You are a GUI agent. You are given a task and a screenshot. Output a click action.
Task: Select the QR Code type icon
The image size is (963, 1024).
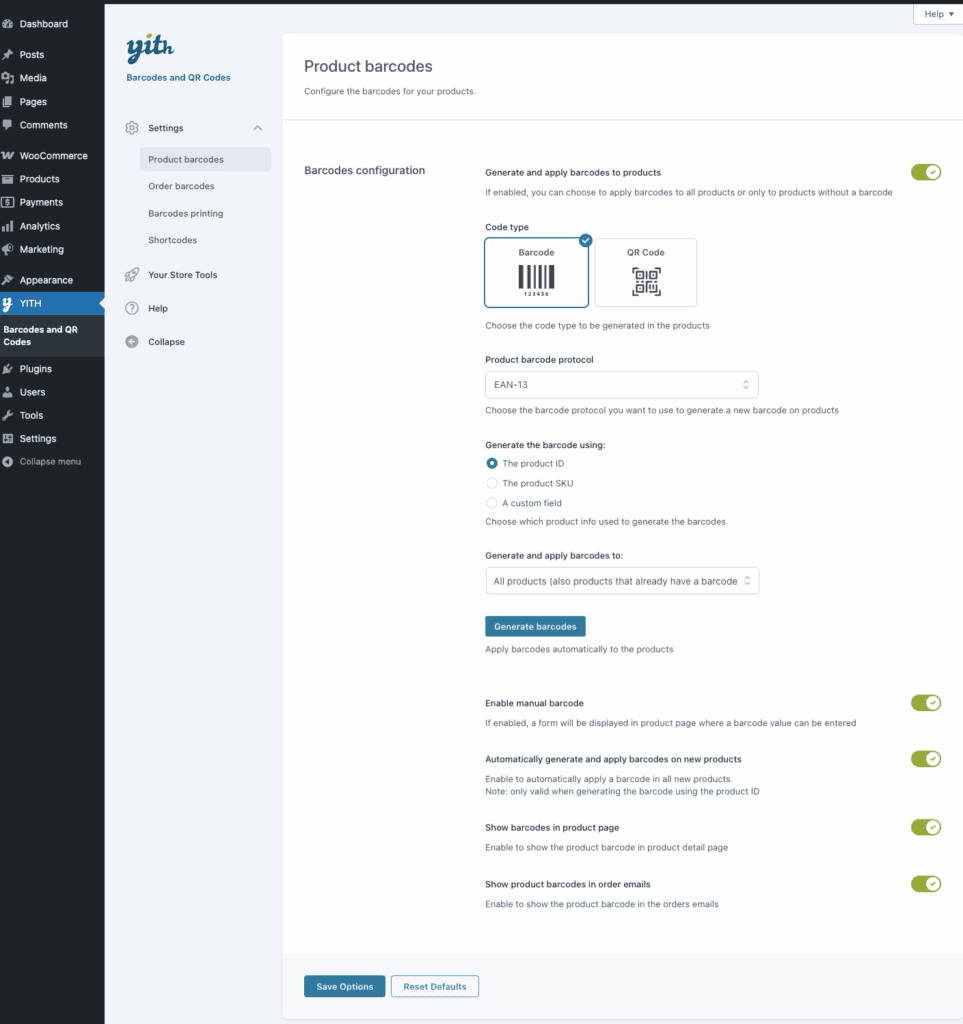[646, 271]
